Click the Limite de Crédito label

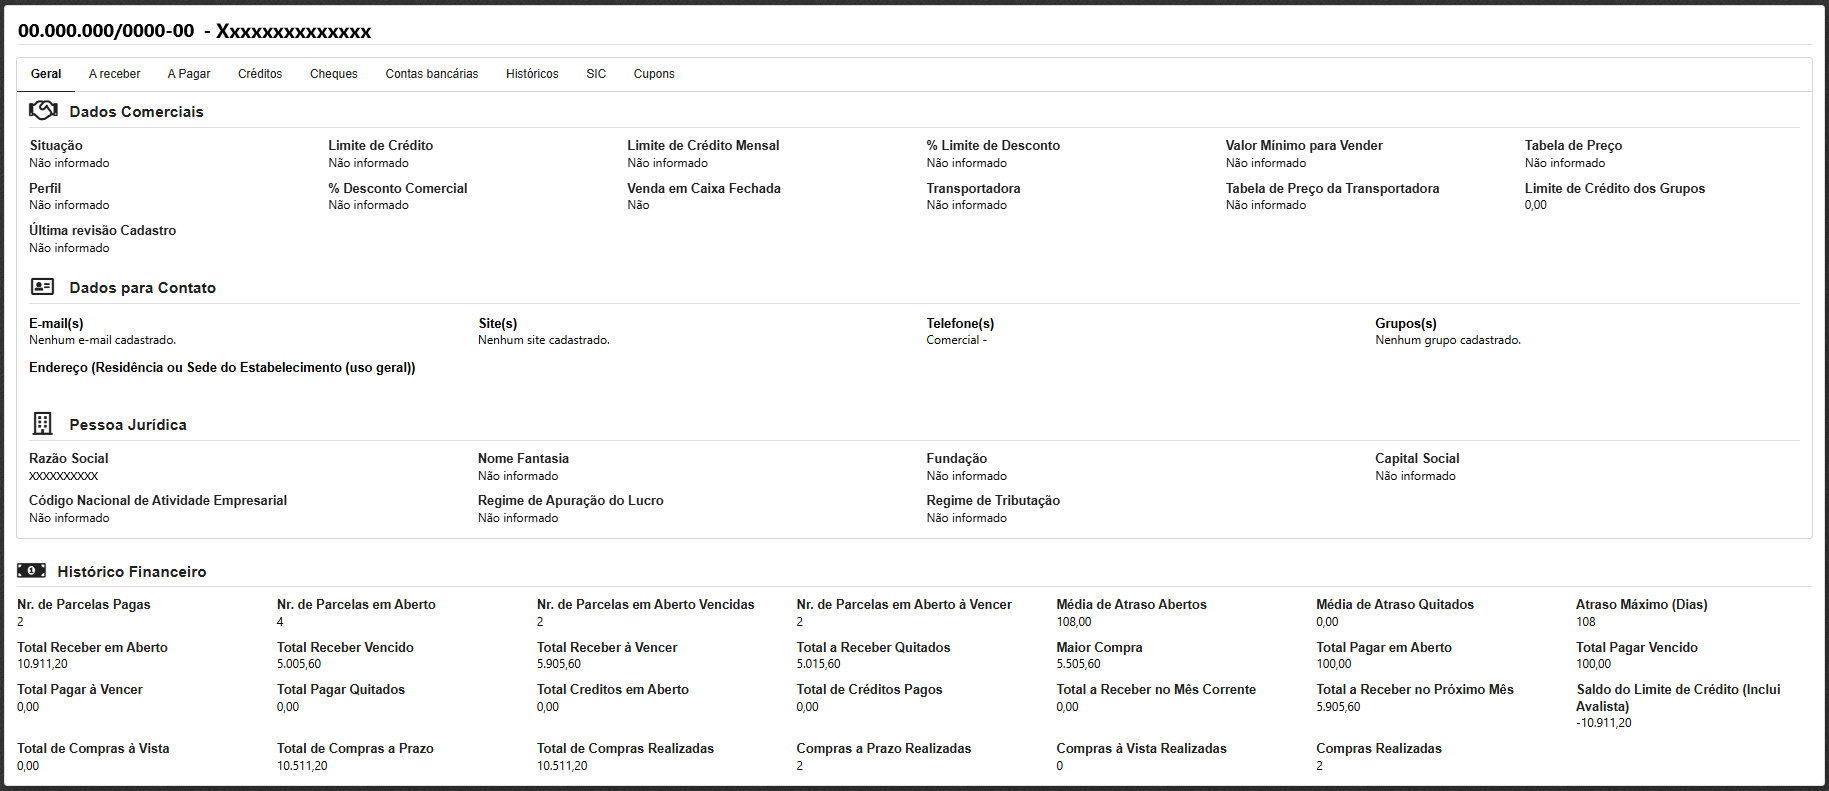pos(380,146)
